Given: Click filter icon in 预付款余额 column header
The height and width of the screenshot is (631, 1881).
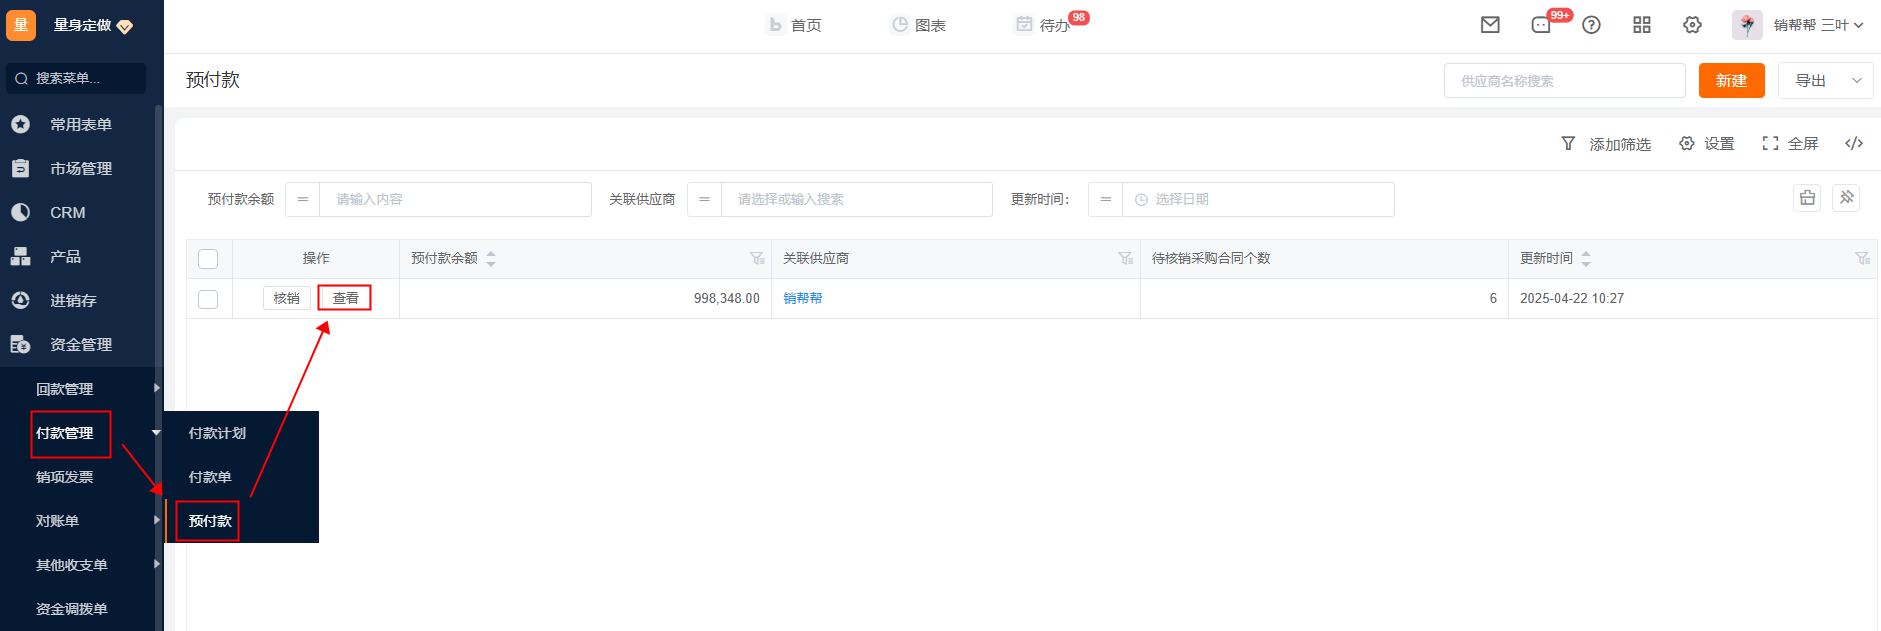Looking at the screenshot, I should pos(757,258).
